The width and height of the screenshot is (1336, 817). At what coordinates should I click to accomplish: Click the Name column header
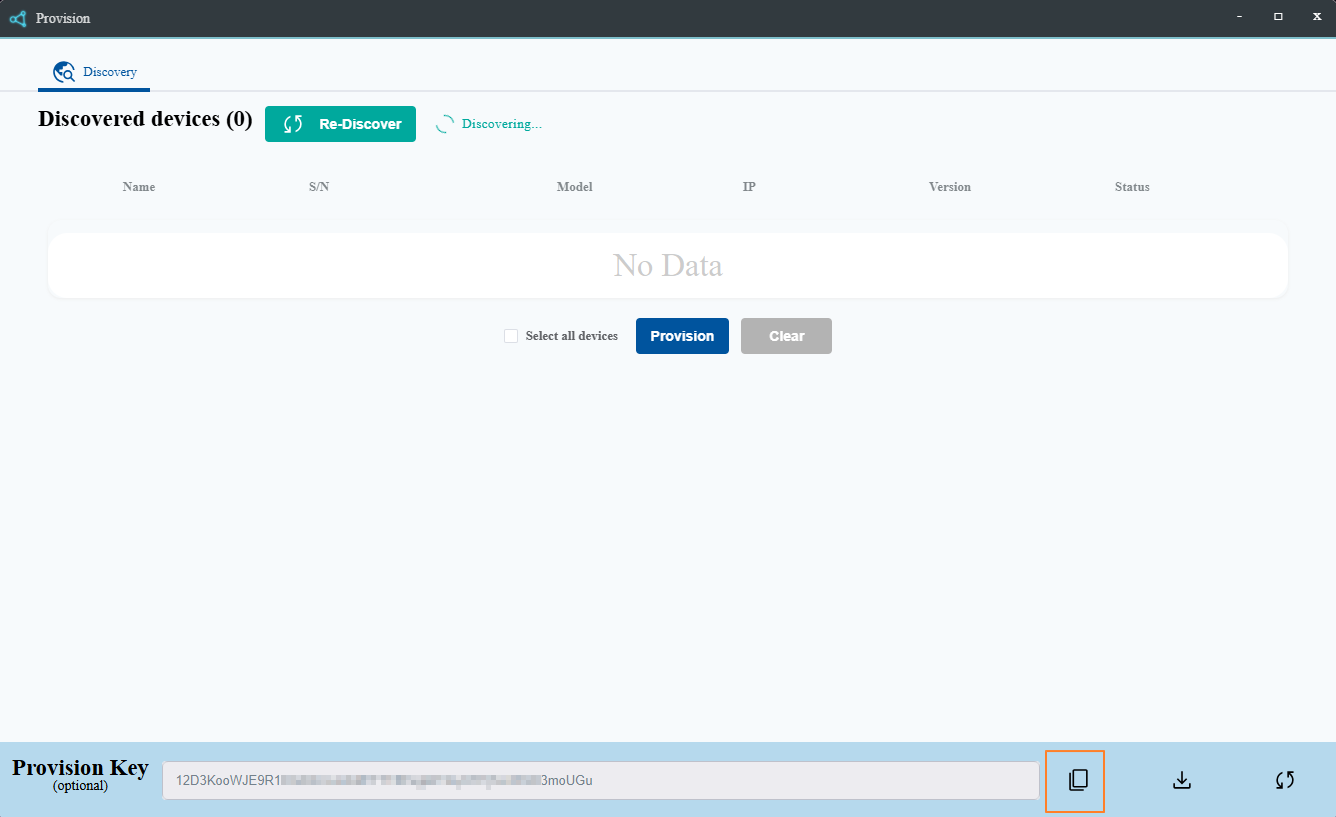(x=139, y=187)
